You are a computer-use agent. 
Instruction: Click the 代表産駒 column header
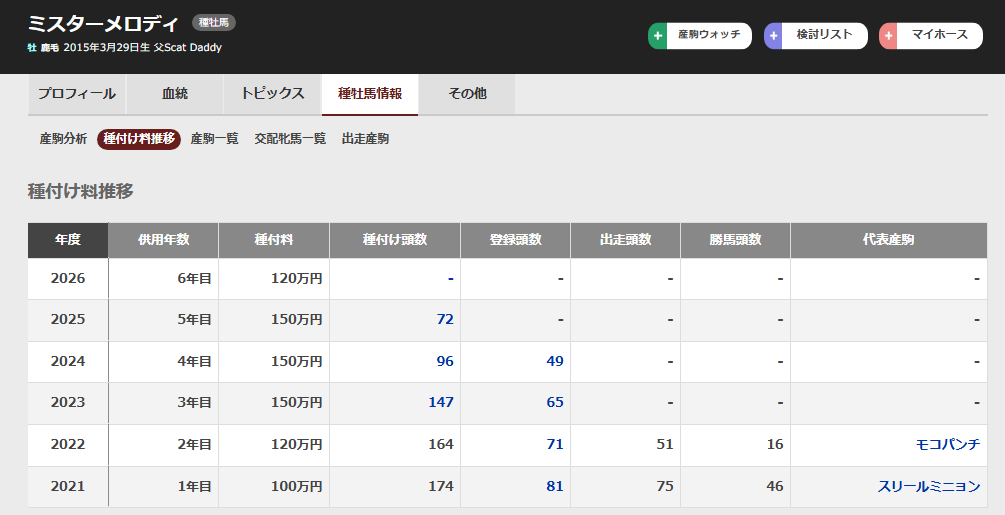[x=889, y=240]
